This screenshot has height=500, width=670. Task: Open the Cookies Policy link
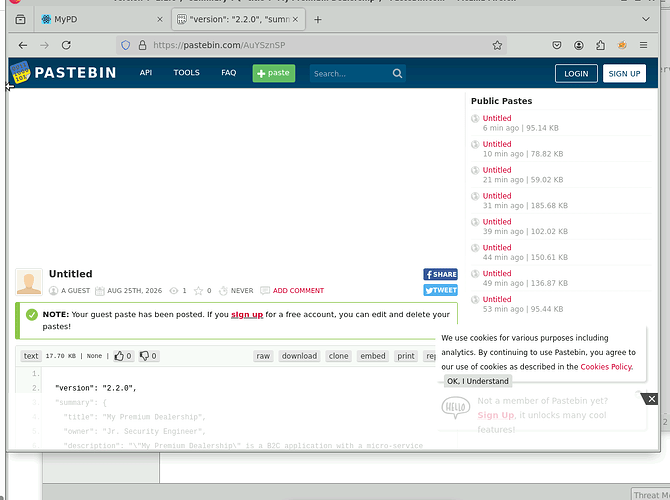click(x=606, y=367)
